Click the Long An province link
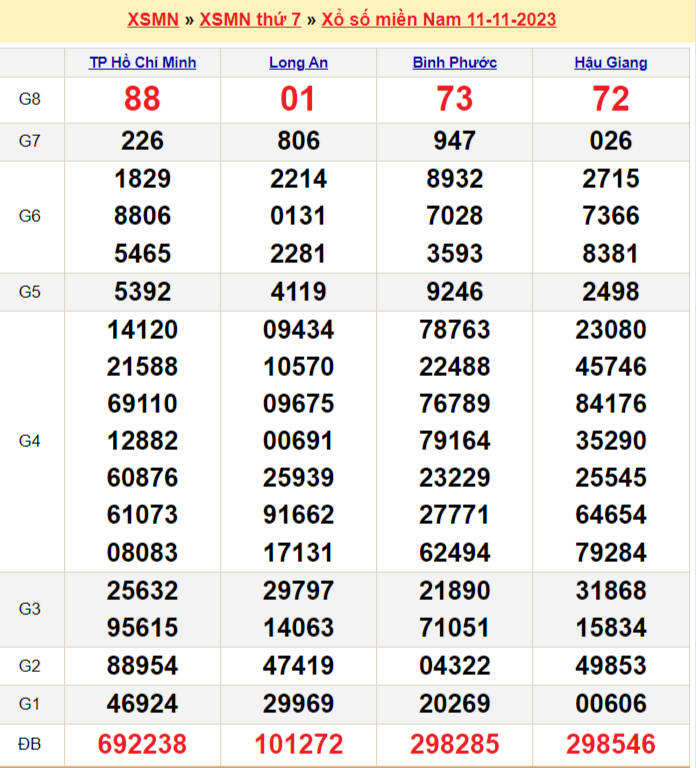 click(298, 62)
